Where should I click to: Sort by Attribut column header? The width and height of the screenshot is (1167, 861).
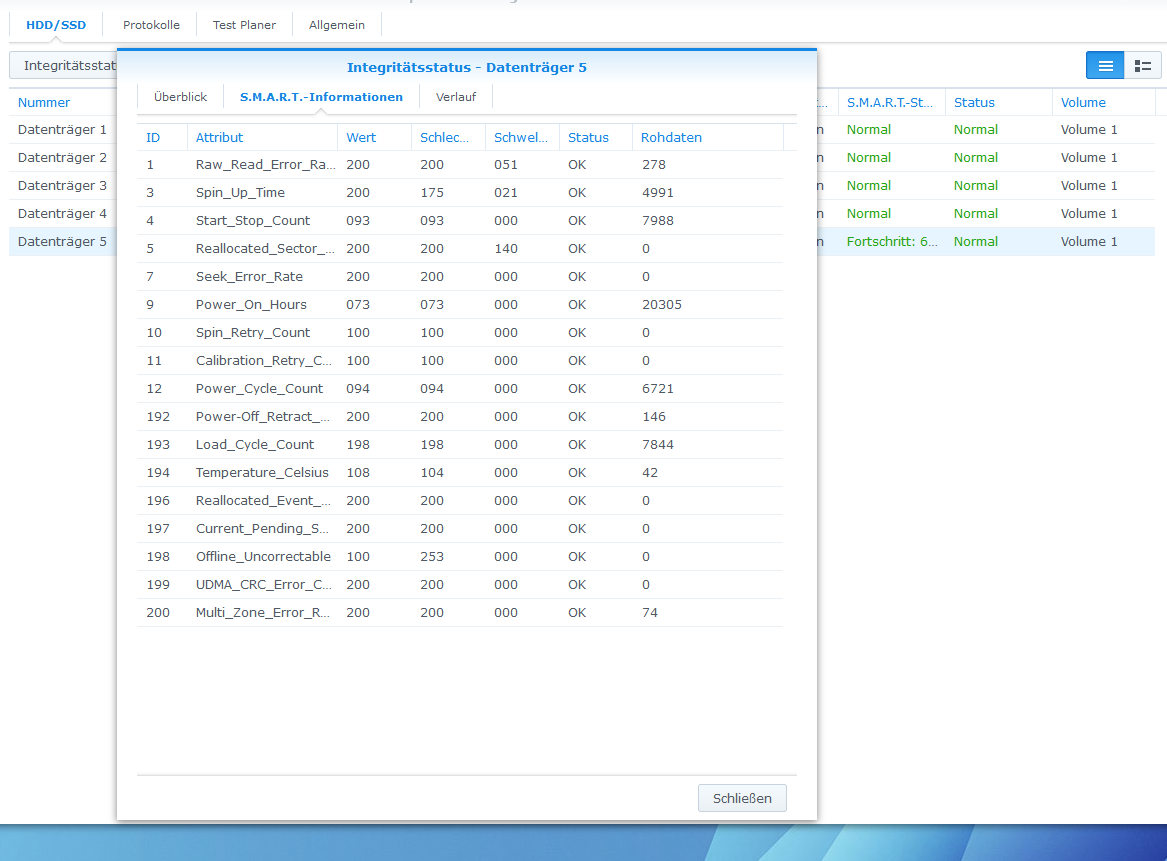[262, 137]
